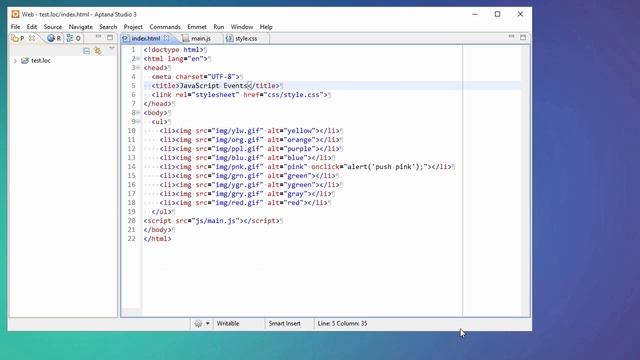Open the Window menu
This screenshot has height=360, width=640.
click(x=242, y=27)
